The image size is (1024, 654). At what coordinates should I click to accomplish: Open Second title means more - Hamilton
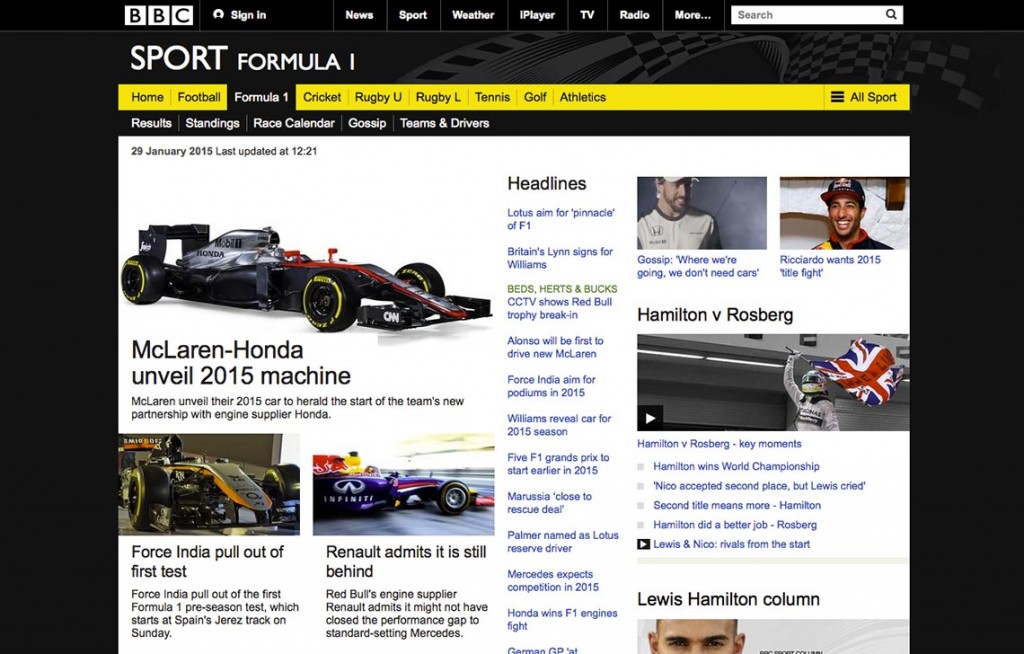click(x=737, y=505)
